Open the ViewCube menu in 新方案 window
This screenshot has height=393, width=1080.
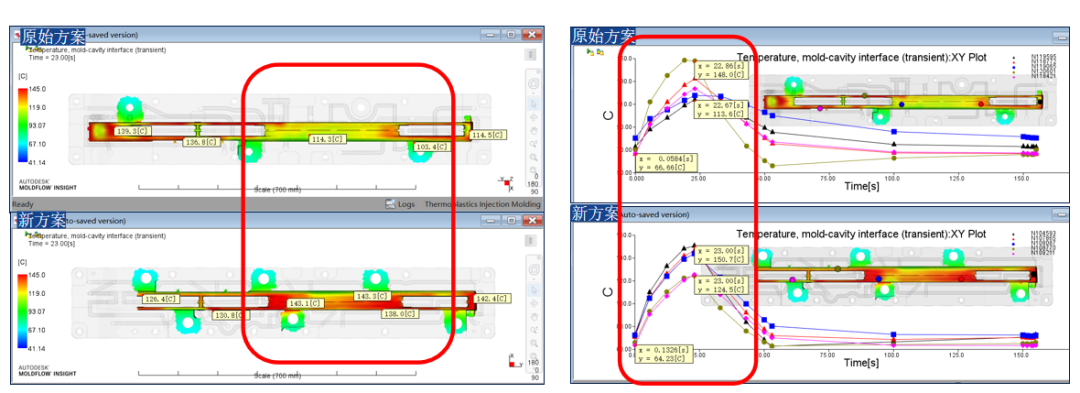[x=531, y=240]
